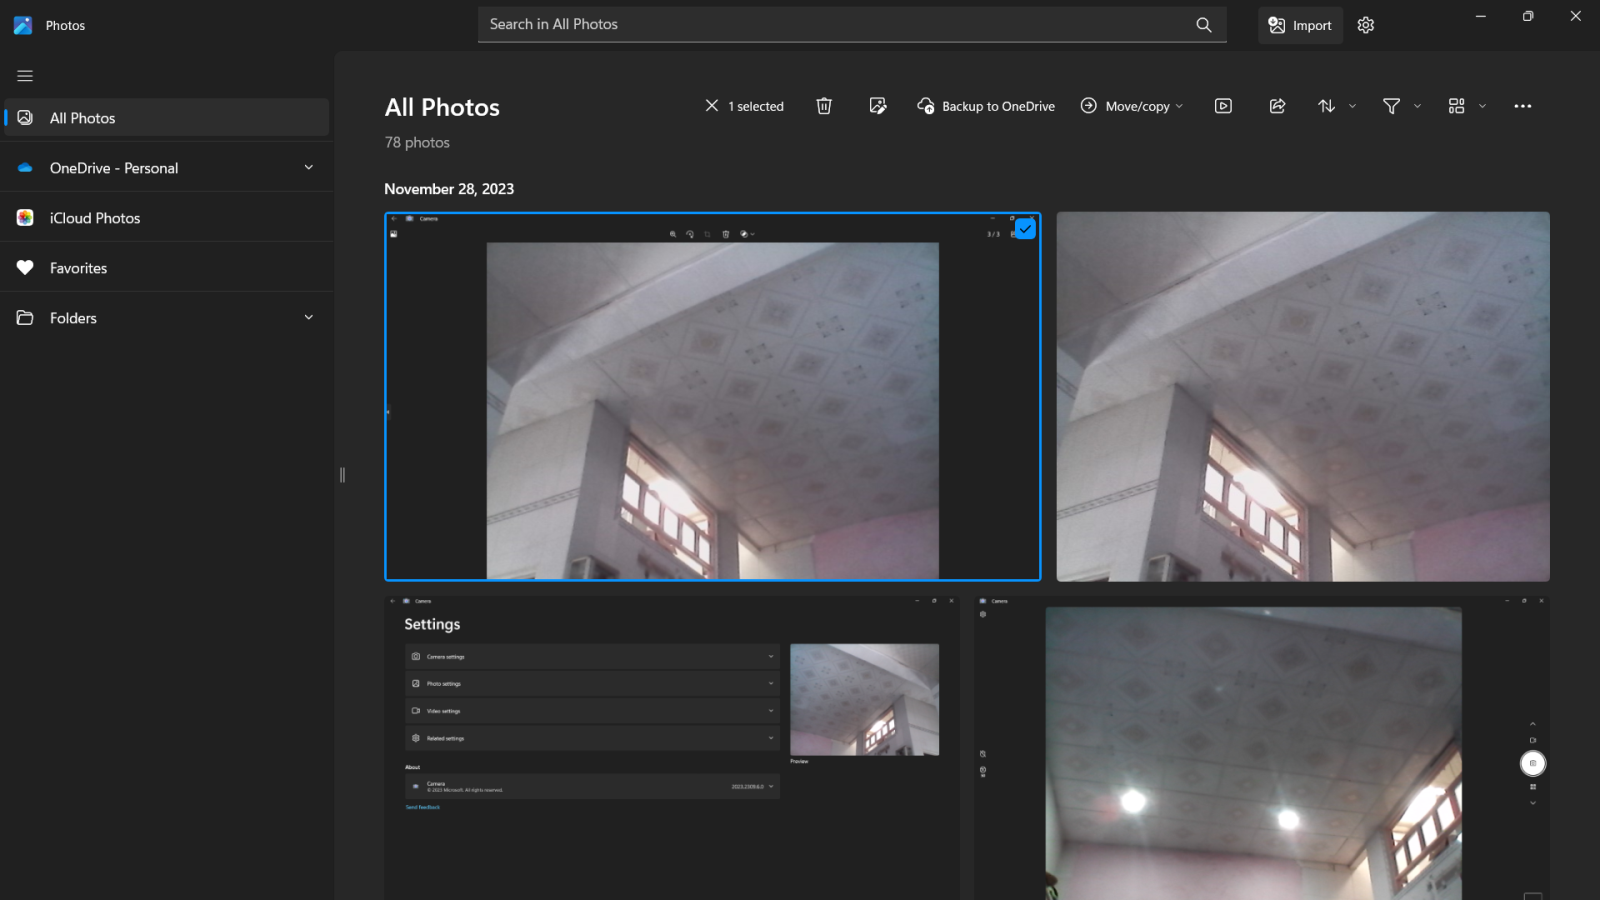The width and height of the screenshot is (1600, 900).
Task: Uncheck the selected first photo's checkbox
Action: [1025, 229]
